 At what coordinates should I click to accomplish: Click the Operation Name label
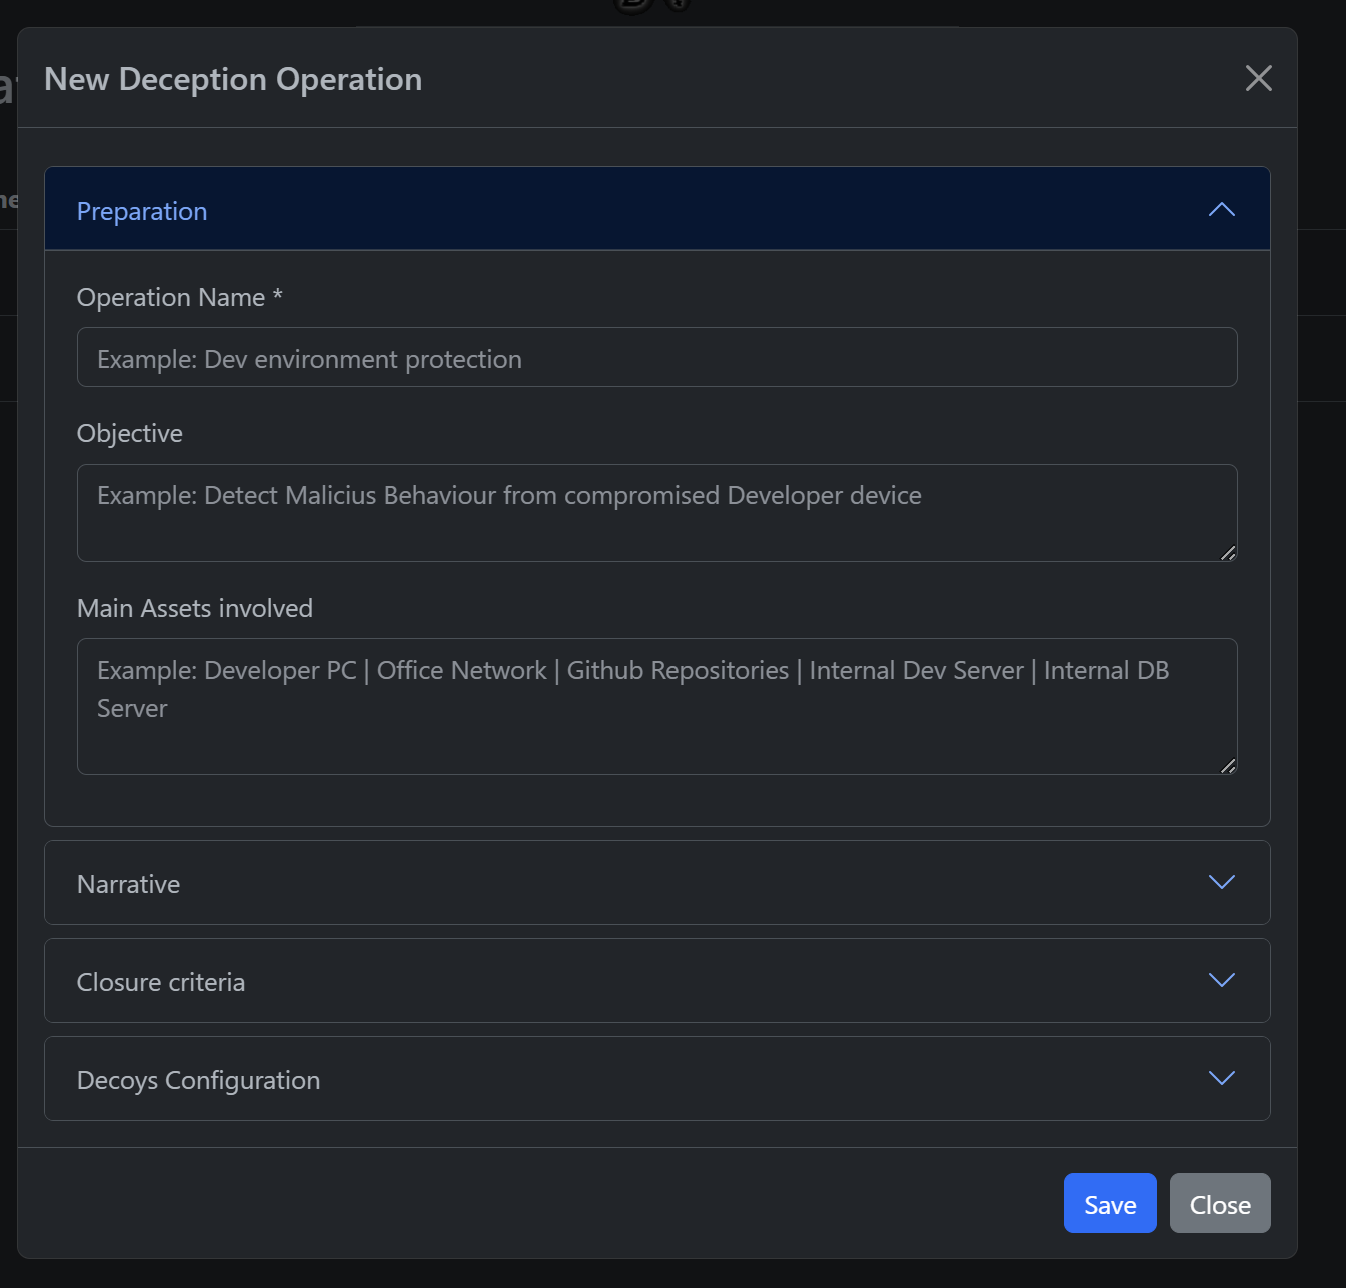click(180, 297)
